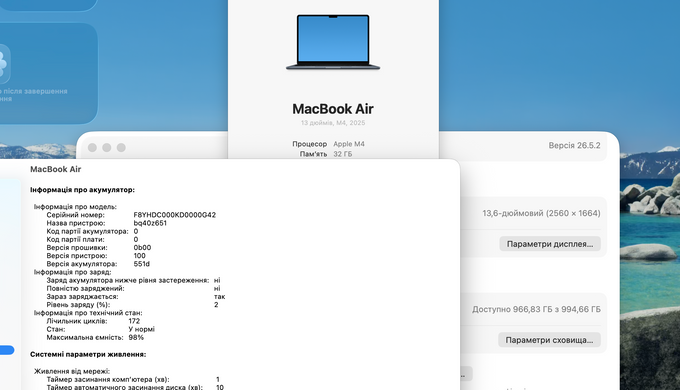Select battery version value 551d
Viewport: 680px width, 390px height.
pos(142,264)
